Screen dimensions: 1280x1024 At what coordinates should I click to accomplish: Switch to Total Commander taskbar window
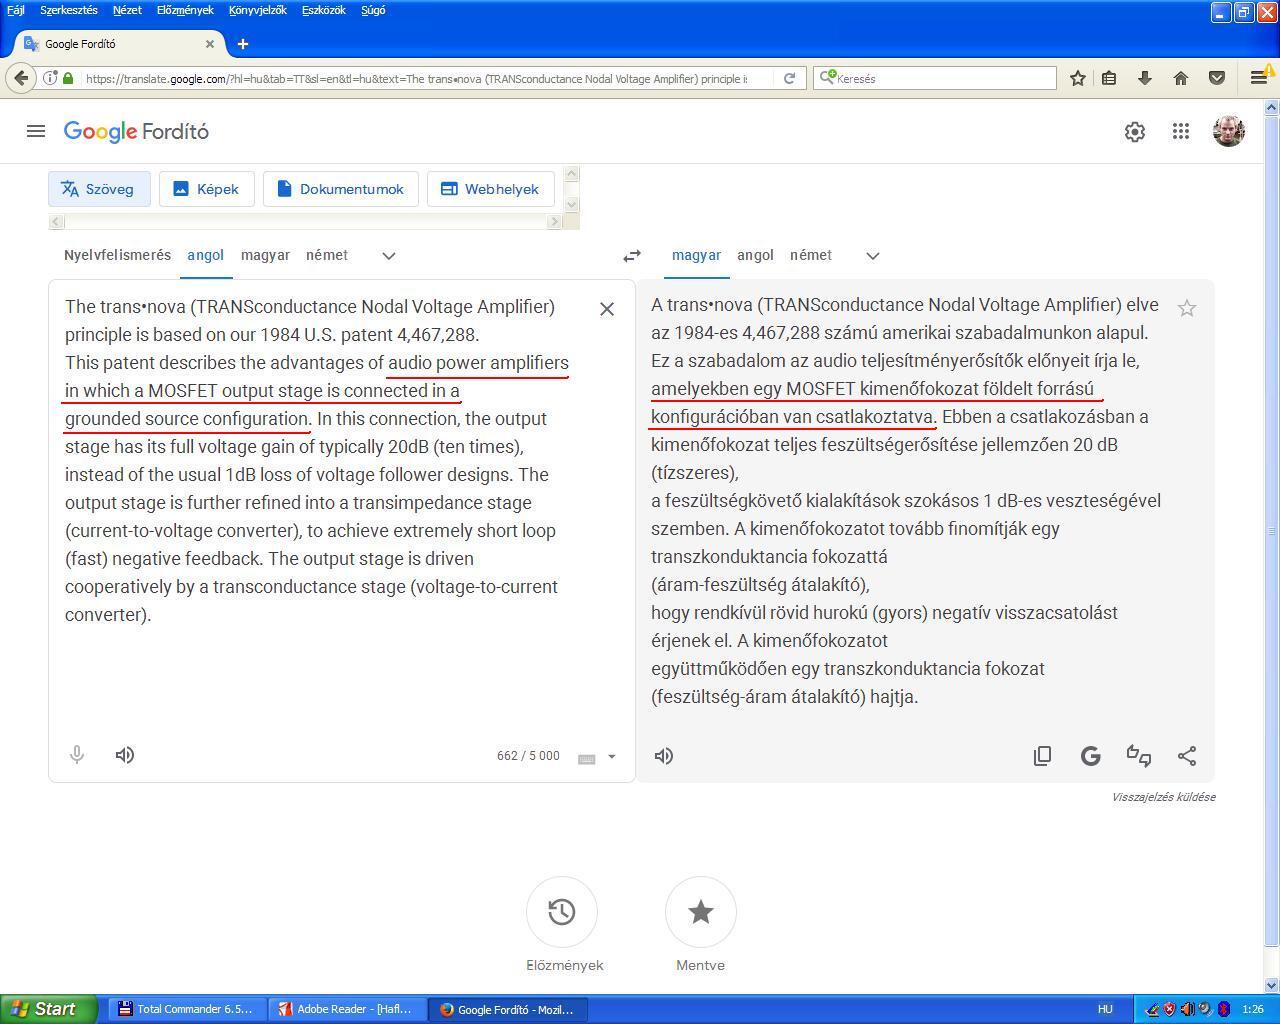[185, 1009]
